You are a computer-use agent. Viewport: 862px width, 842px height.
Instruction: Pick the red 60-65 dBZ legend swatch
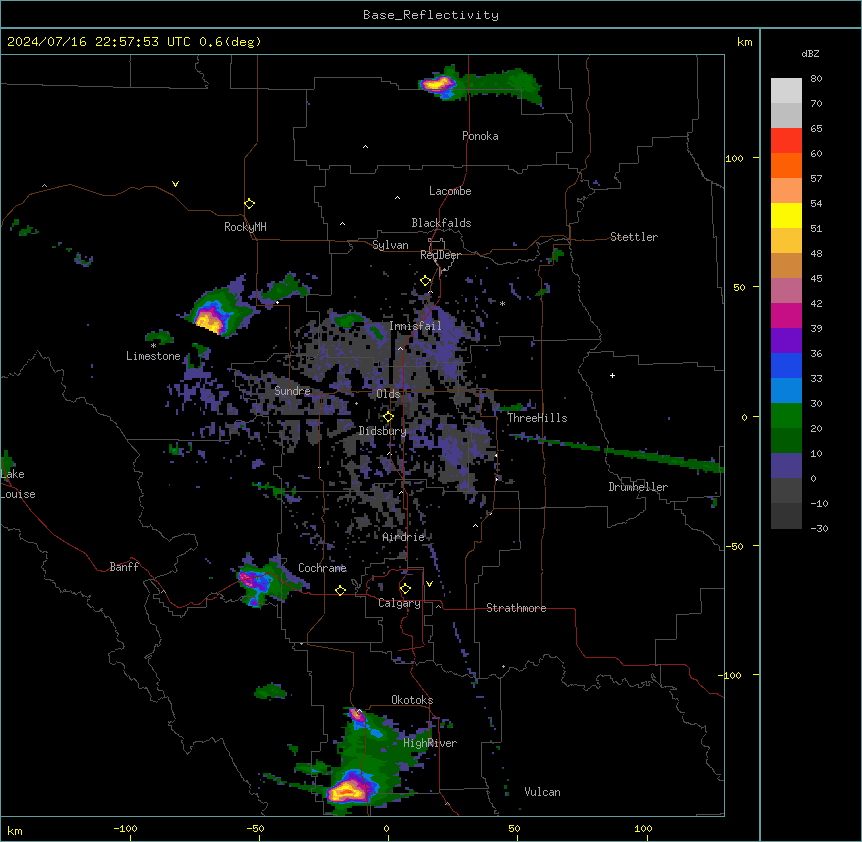click(x=786, y=141)
